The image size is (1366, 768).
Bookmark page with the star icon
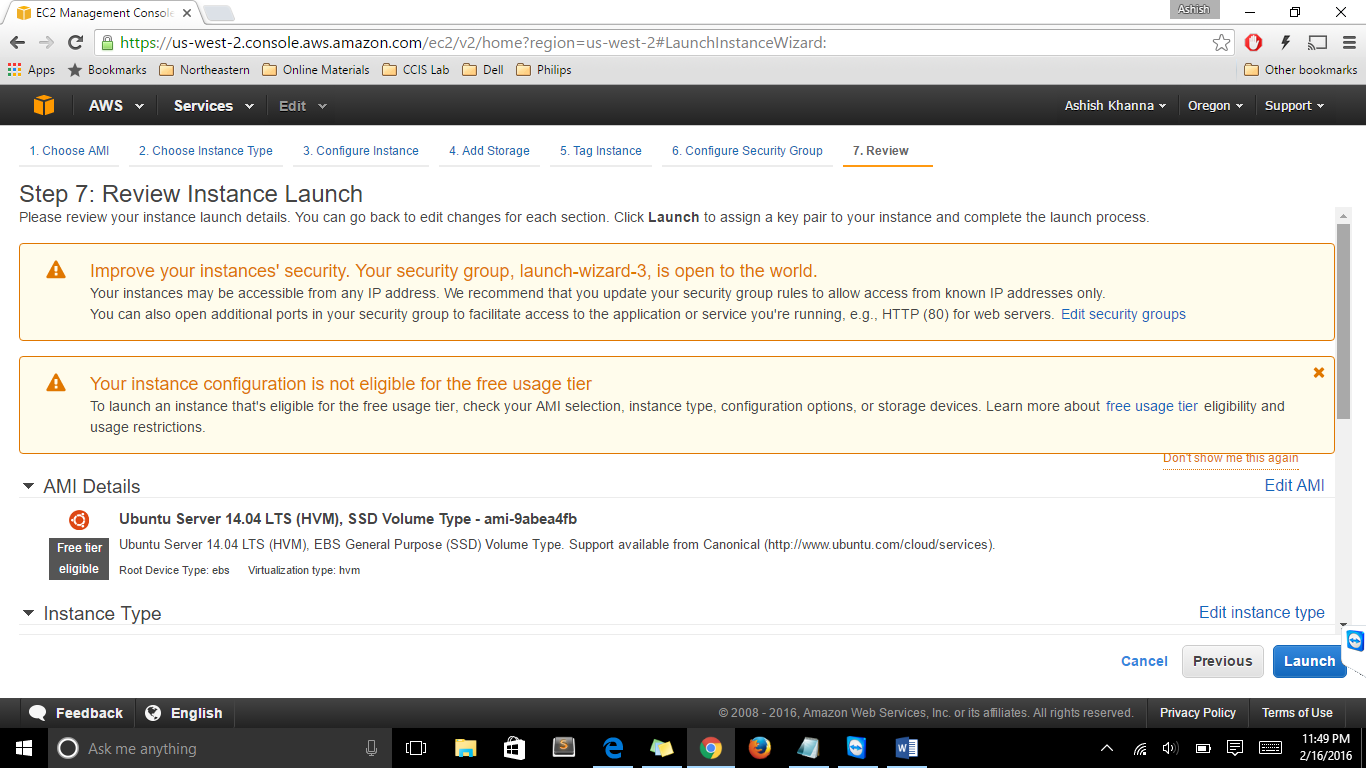[1221, 43]
